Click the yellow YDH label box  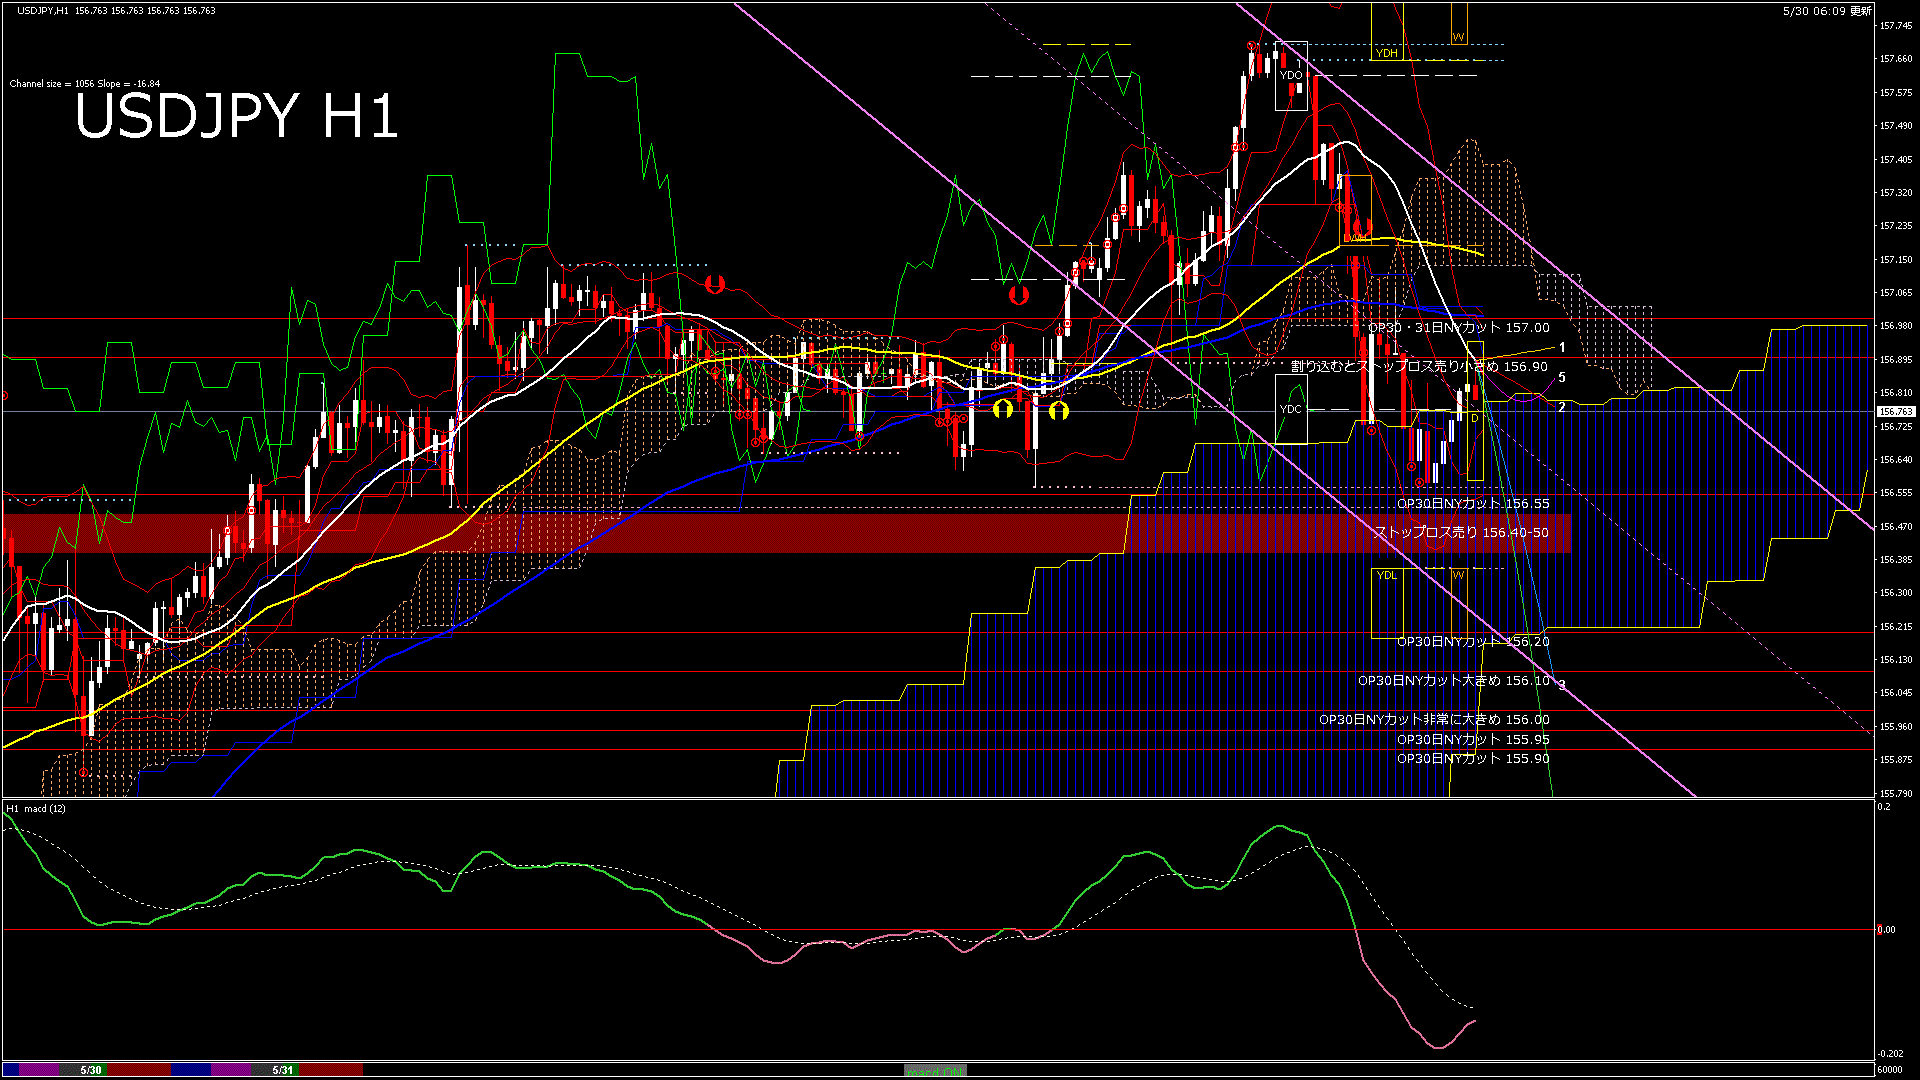(x=1386, y=53)
